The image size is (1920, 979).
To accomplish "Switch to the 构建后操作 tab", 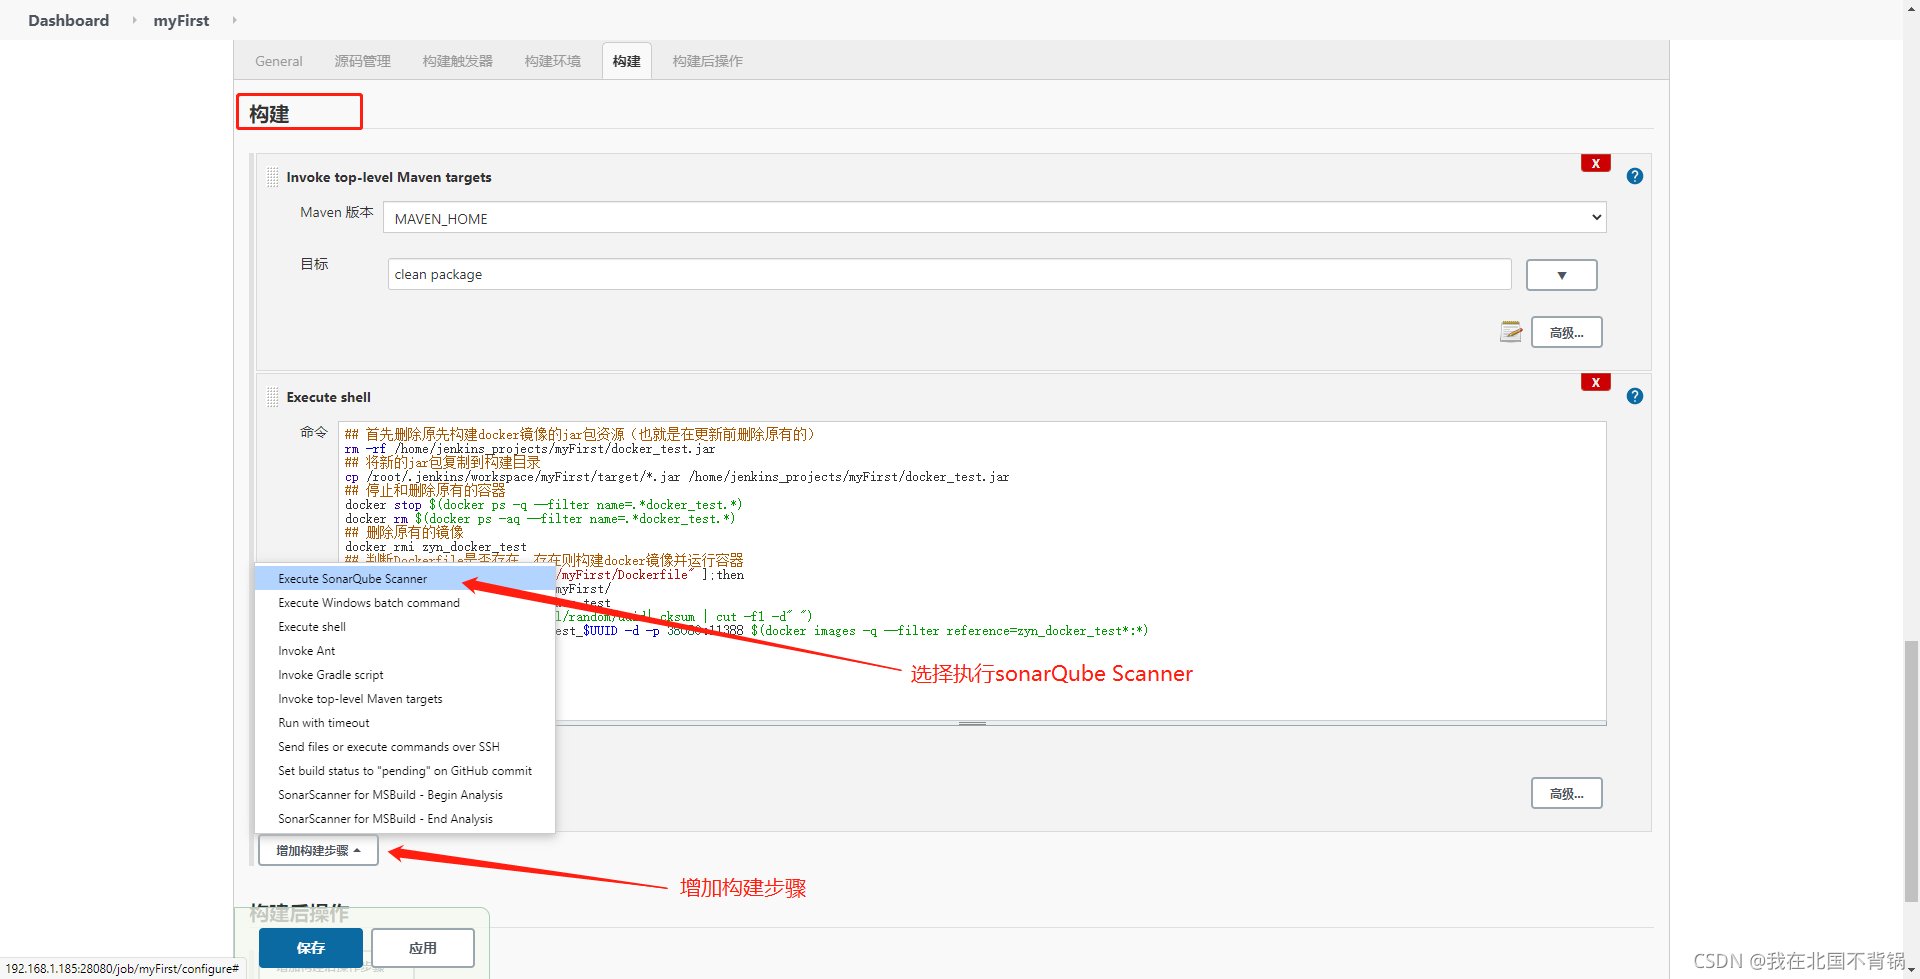I will click(707, 61).
